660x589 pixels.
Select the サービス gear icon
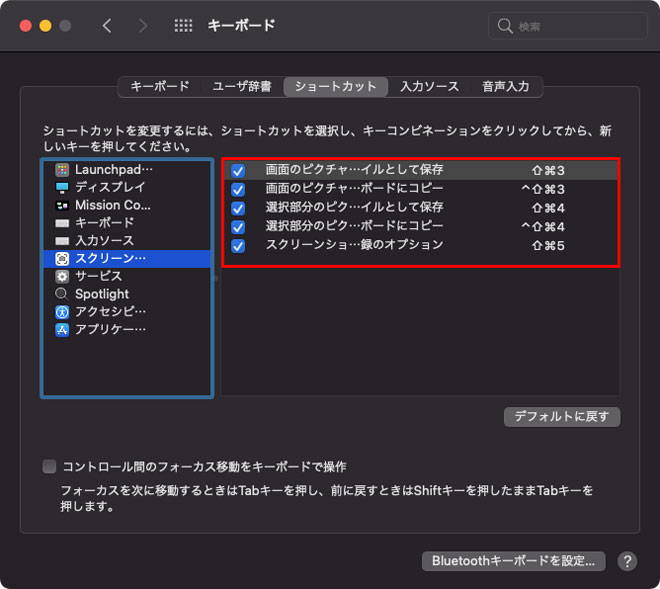(x=62, y=276)
